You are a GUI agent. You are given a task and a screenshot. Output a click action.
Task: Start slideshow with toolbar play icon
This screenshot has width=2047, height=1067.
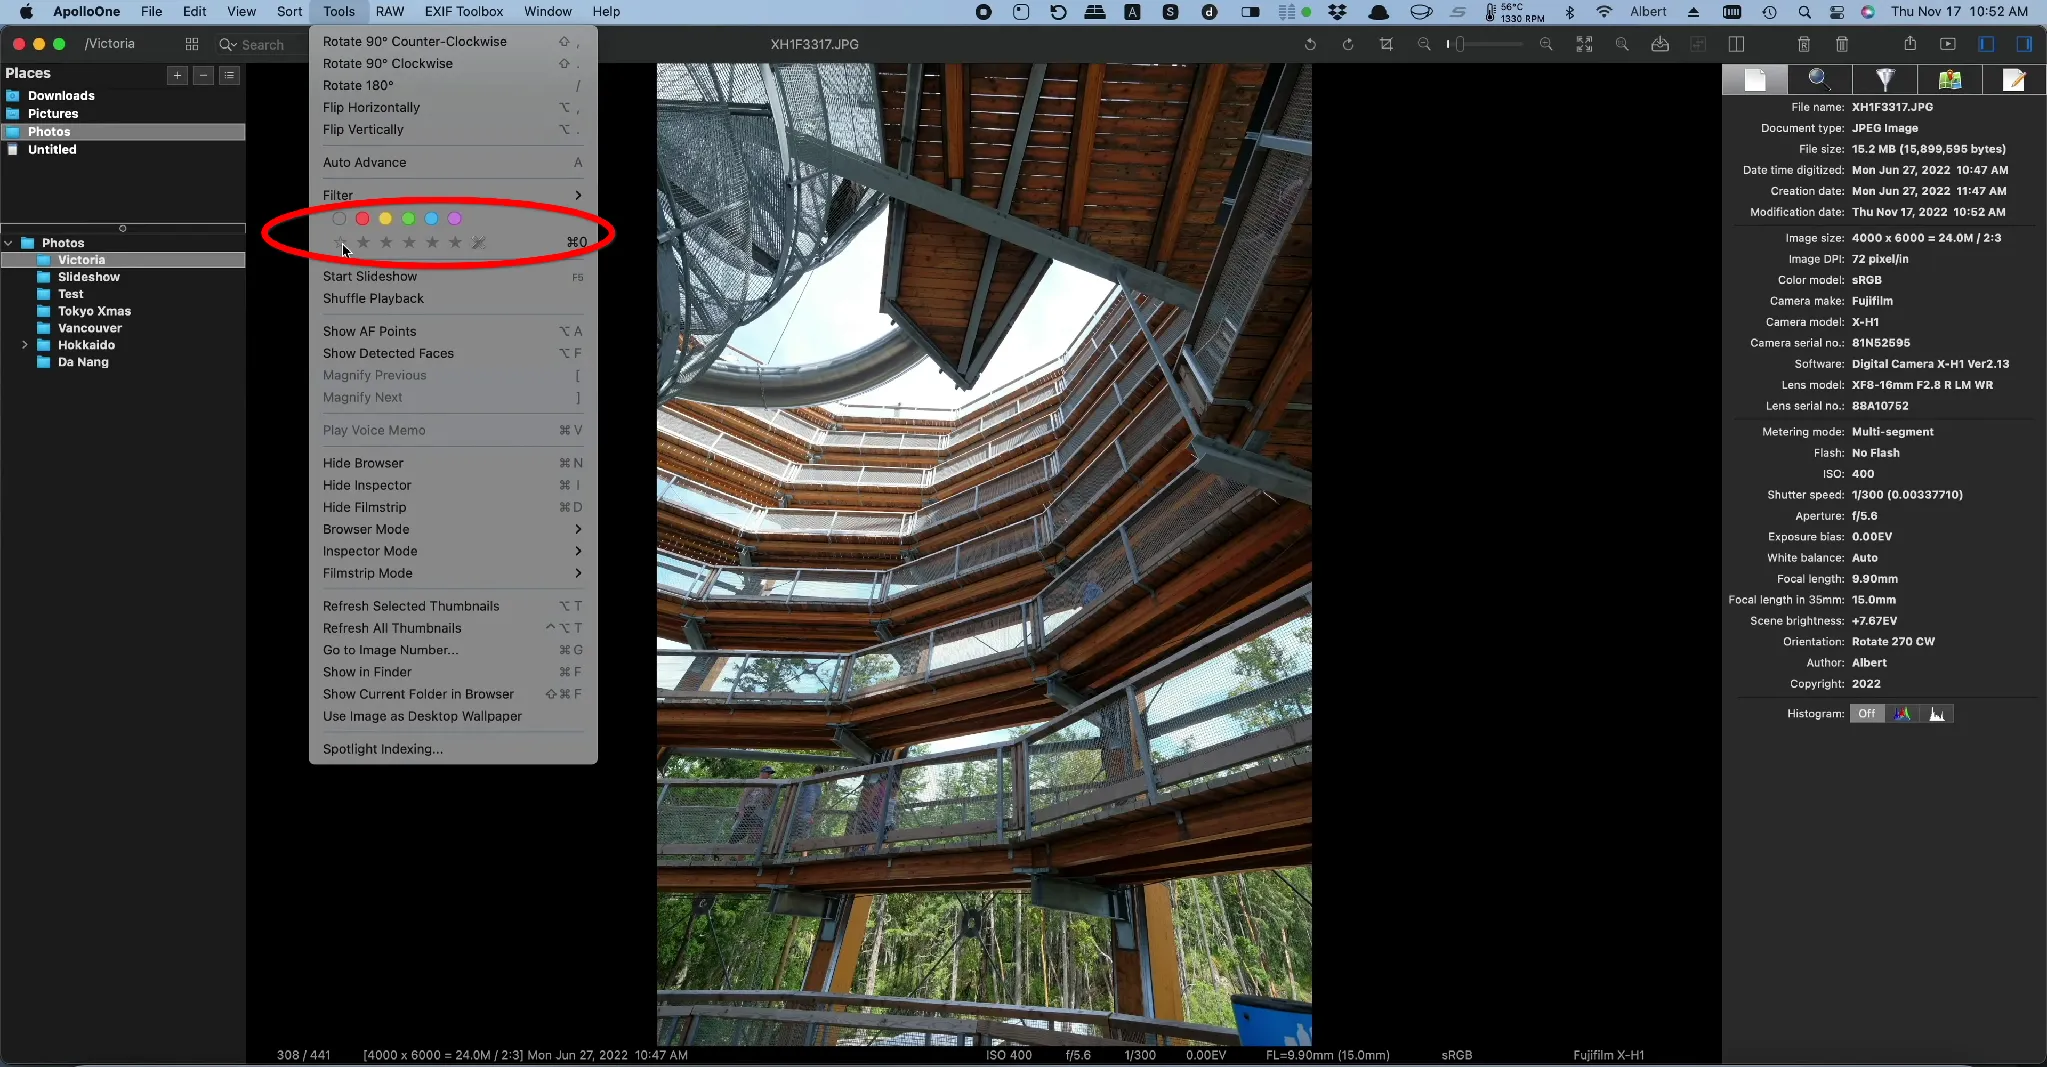[1948, 44]
